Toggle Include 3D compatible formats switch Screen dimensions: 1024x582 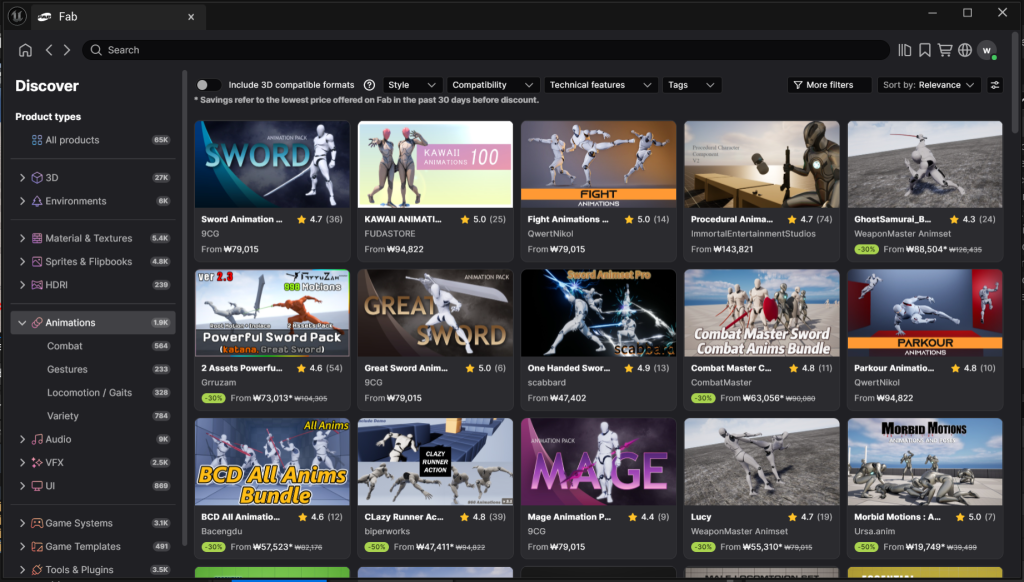(208, 85)
